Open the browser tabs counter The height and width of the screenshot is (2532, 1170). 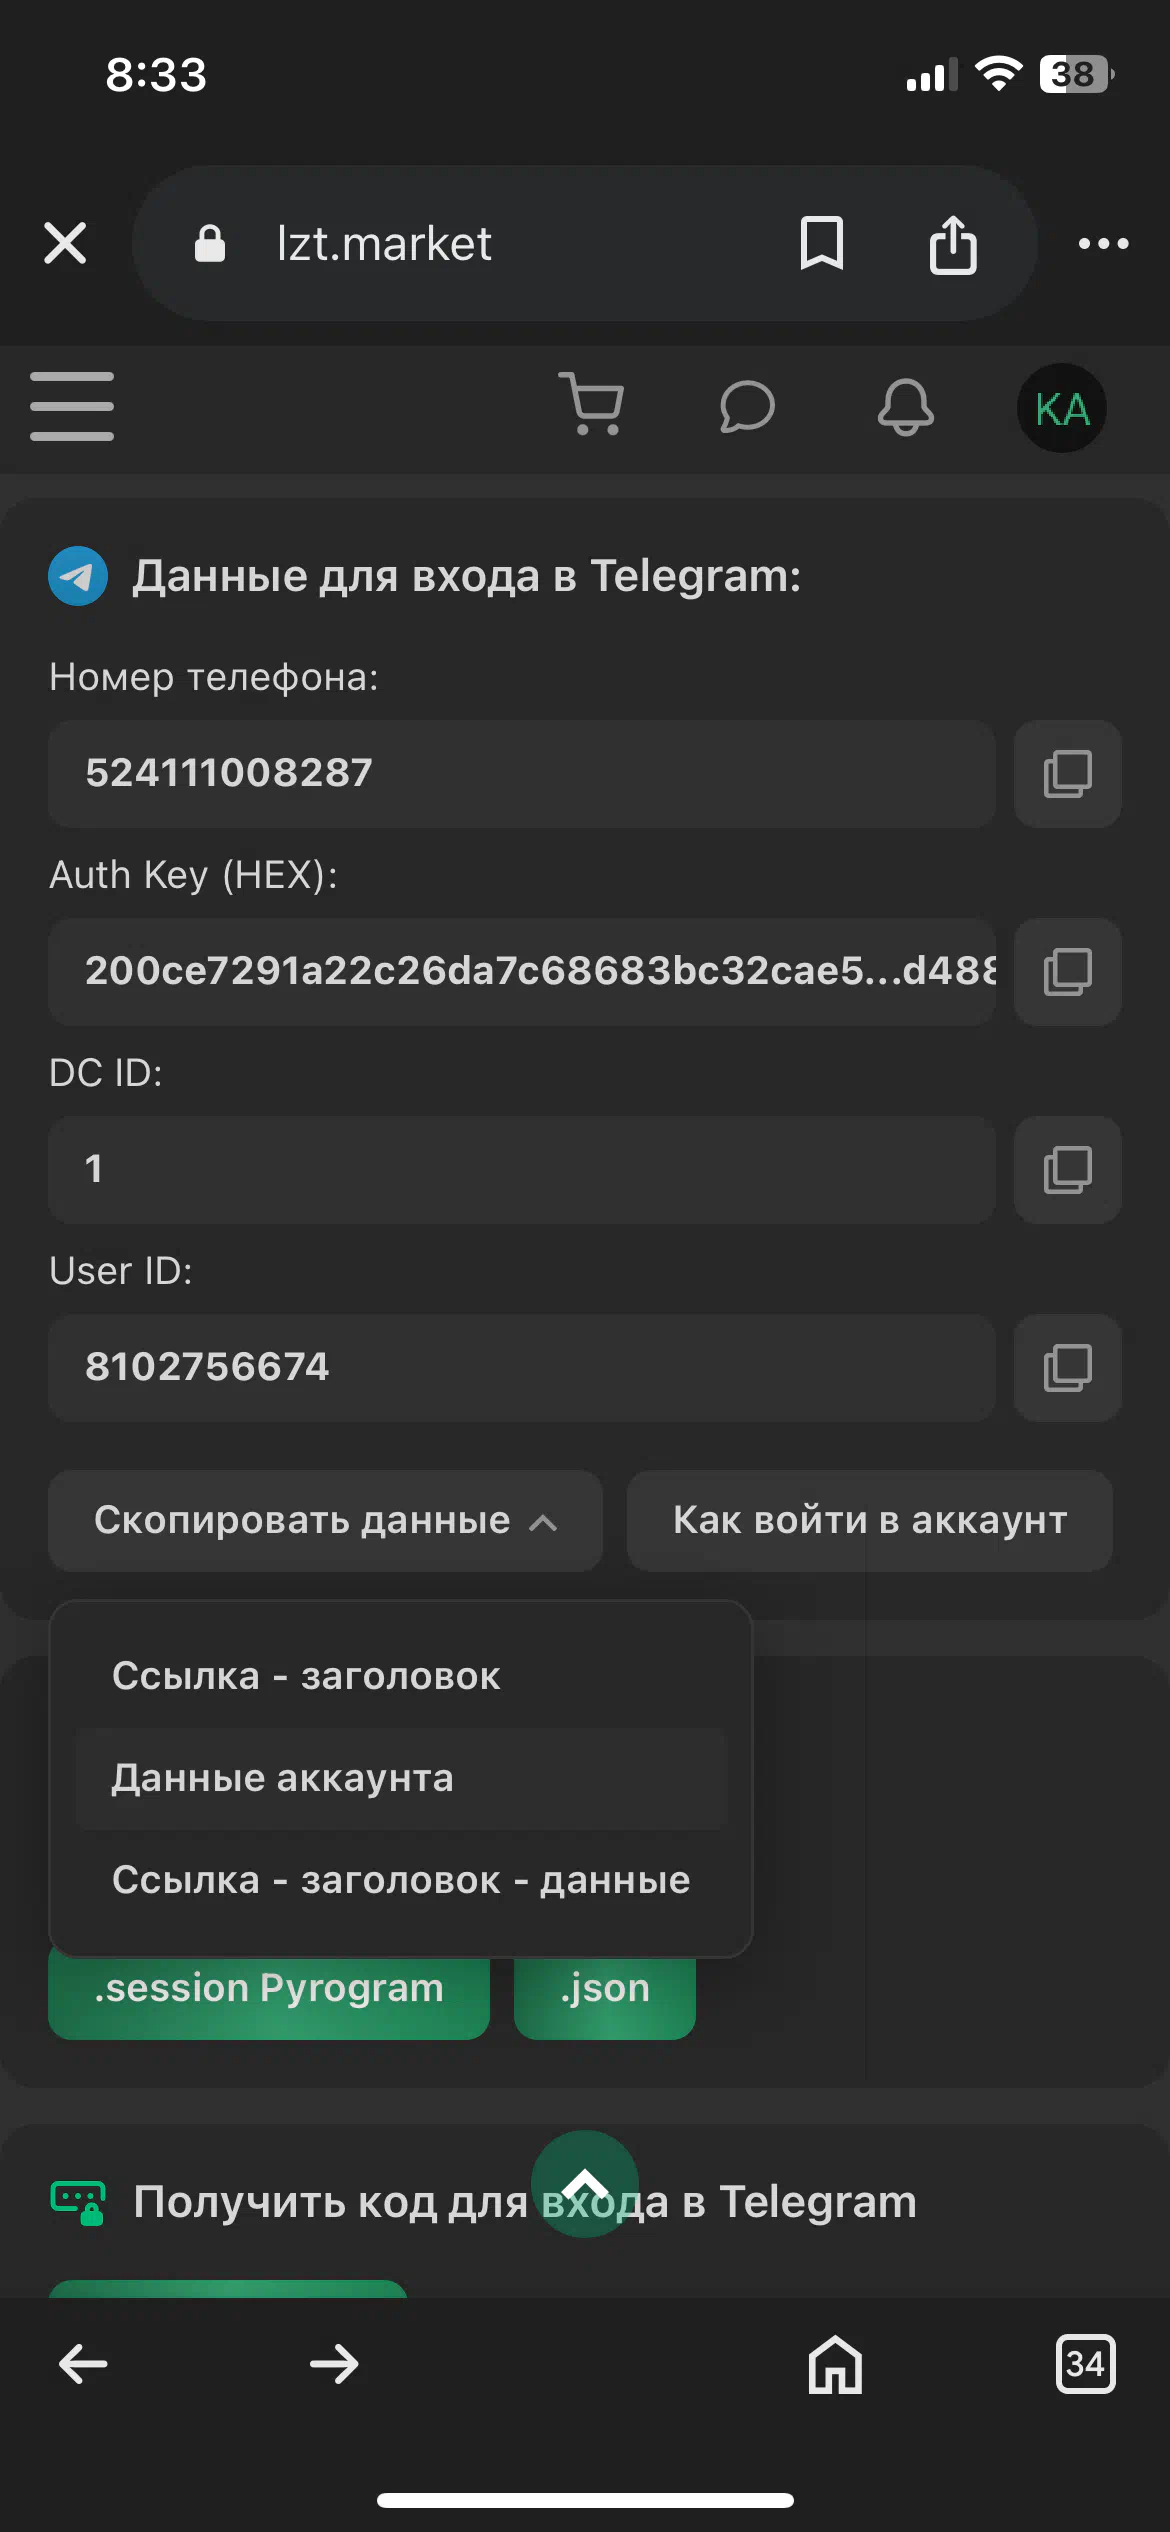[x=1085, y=2364]
